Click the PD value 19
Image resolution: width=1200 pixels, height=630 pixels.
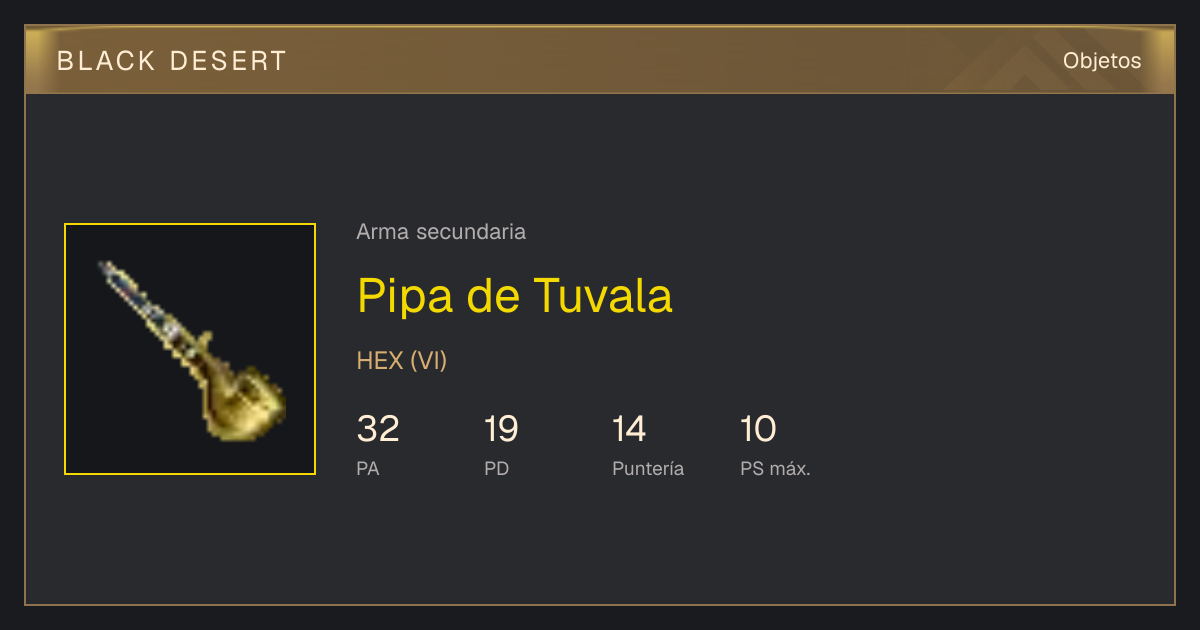coord(501,429)
